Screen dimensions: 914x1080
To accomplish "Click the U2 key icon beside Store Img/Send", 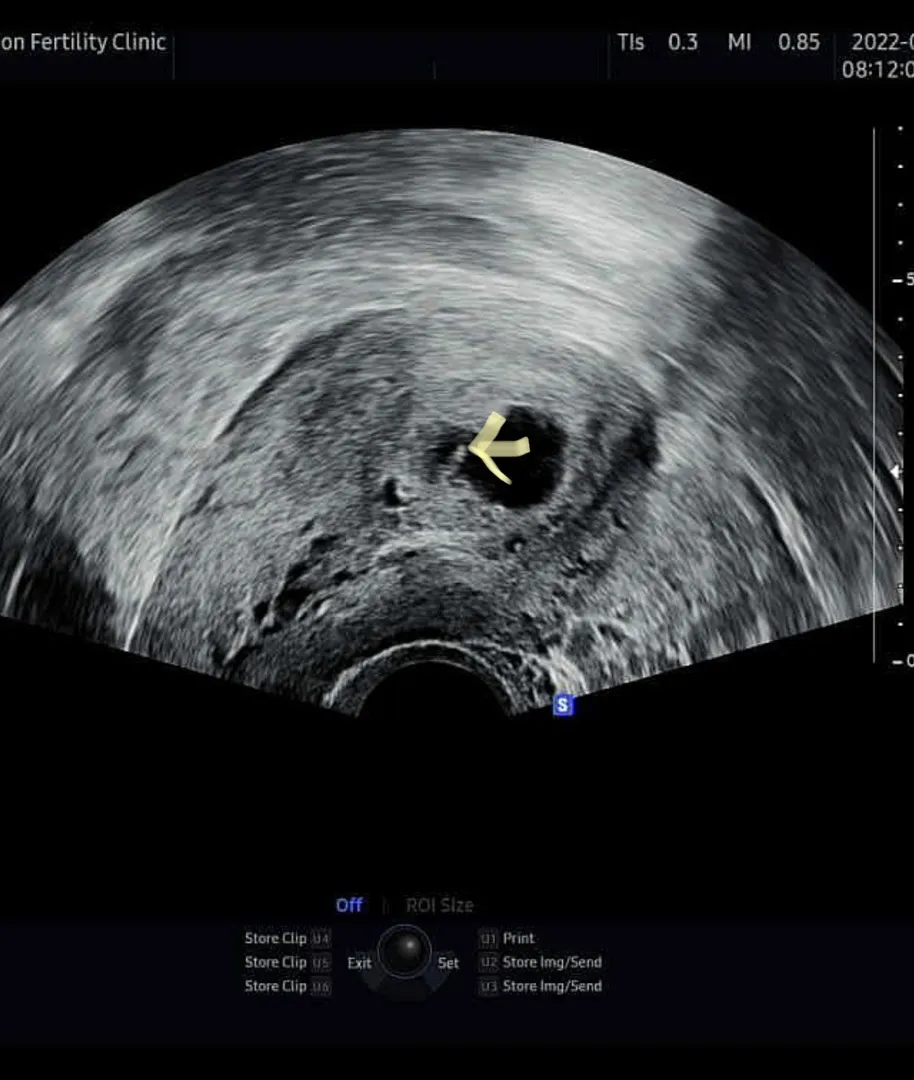I will point(488,962).
